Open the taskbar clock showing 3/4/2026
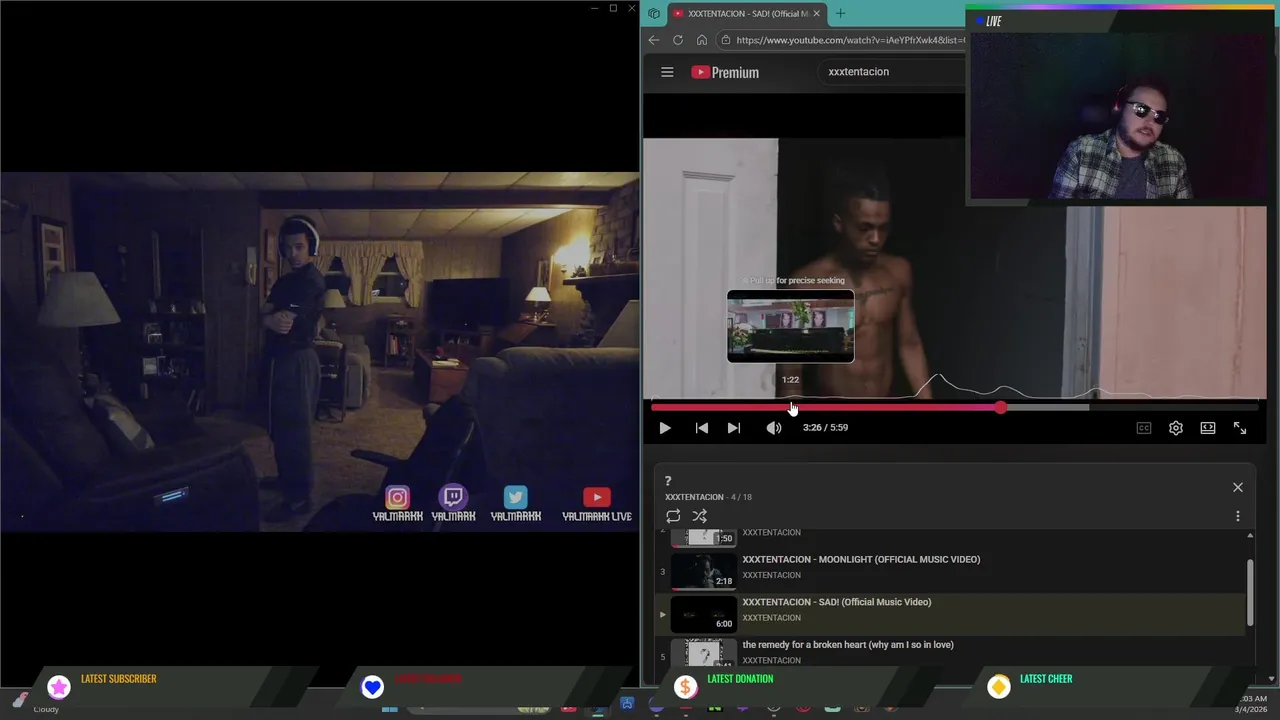The image size is (1280, 720). pos(1252,703)
